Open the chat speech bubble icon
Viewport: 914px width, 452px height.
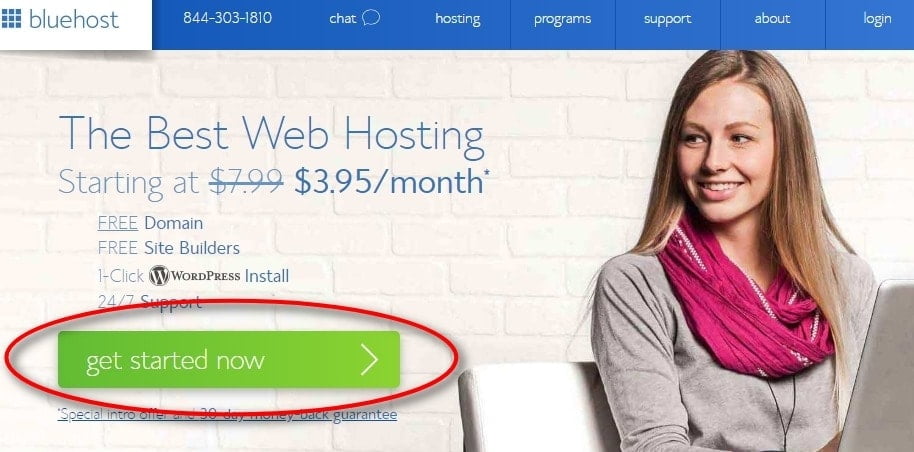(371, 17)
